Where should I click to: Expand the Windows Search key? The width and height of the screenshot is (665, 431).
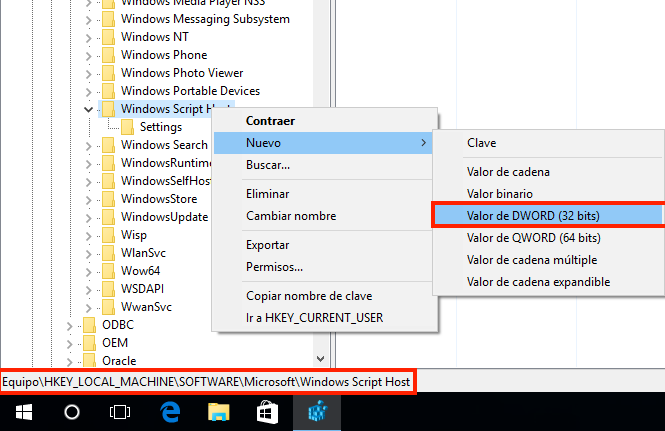[88, 146]
